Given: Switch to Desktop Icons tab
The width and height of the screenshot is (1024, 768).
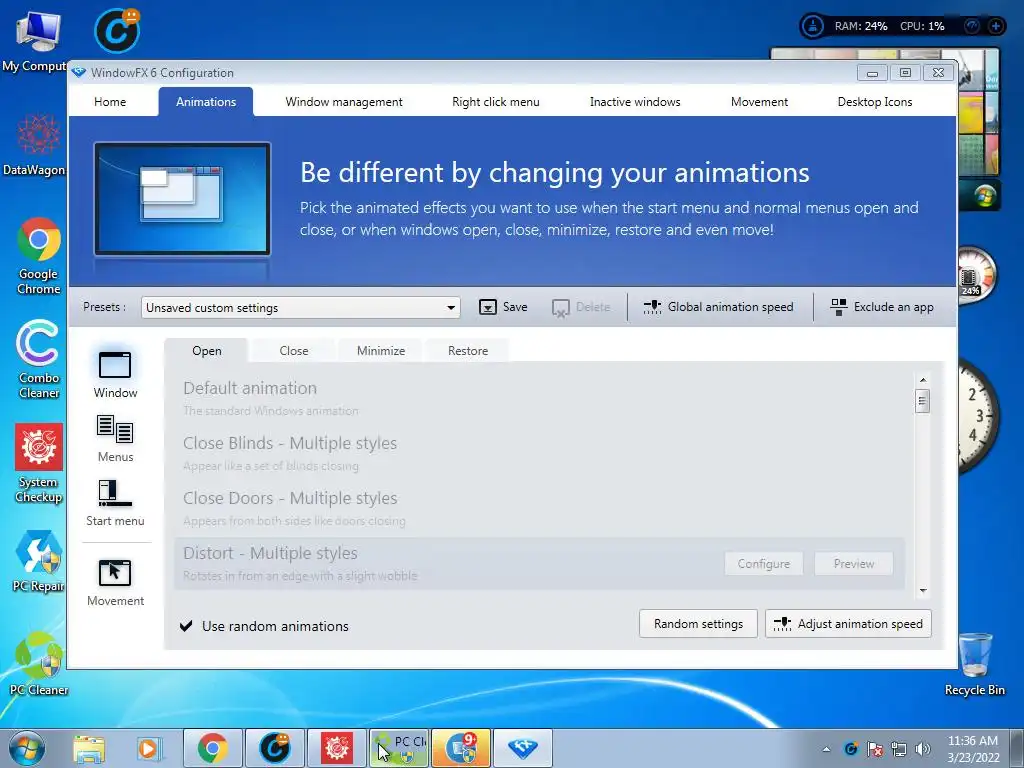Looking at the screenshot, I should click(874, 102).
